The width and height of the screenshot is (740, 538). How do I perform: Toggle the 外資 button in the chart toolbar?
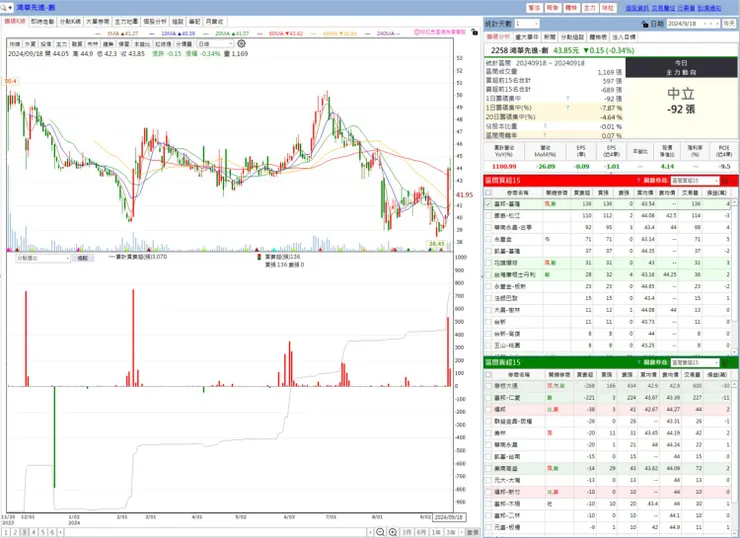tap(30, 44)
